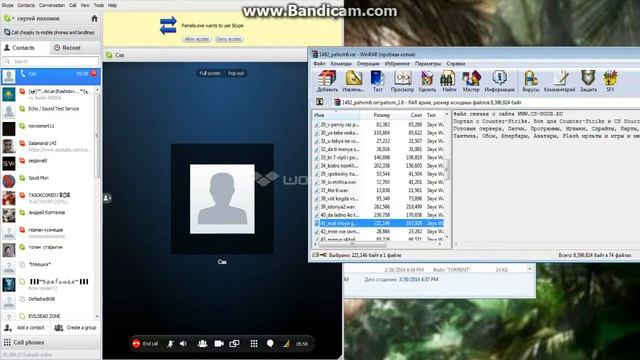Click Create a group in Skype
The image size is (640, 360).
[x=76, y=328]
